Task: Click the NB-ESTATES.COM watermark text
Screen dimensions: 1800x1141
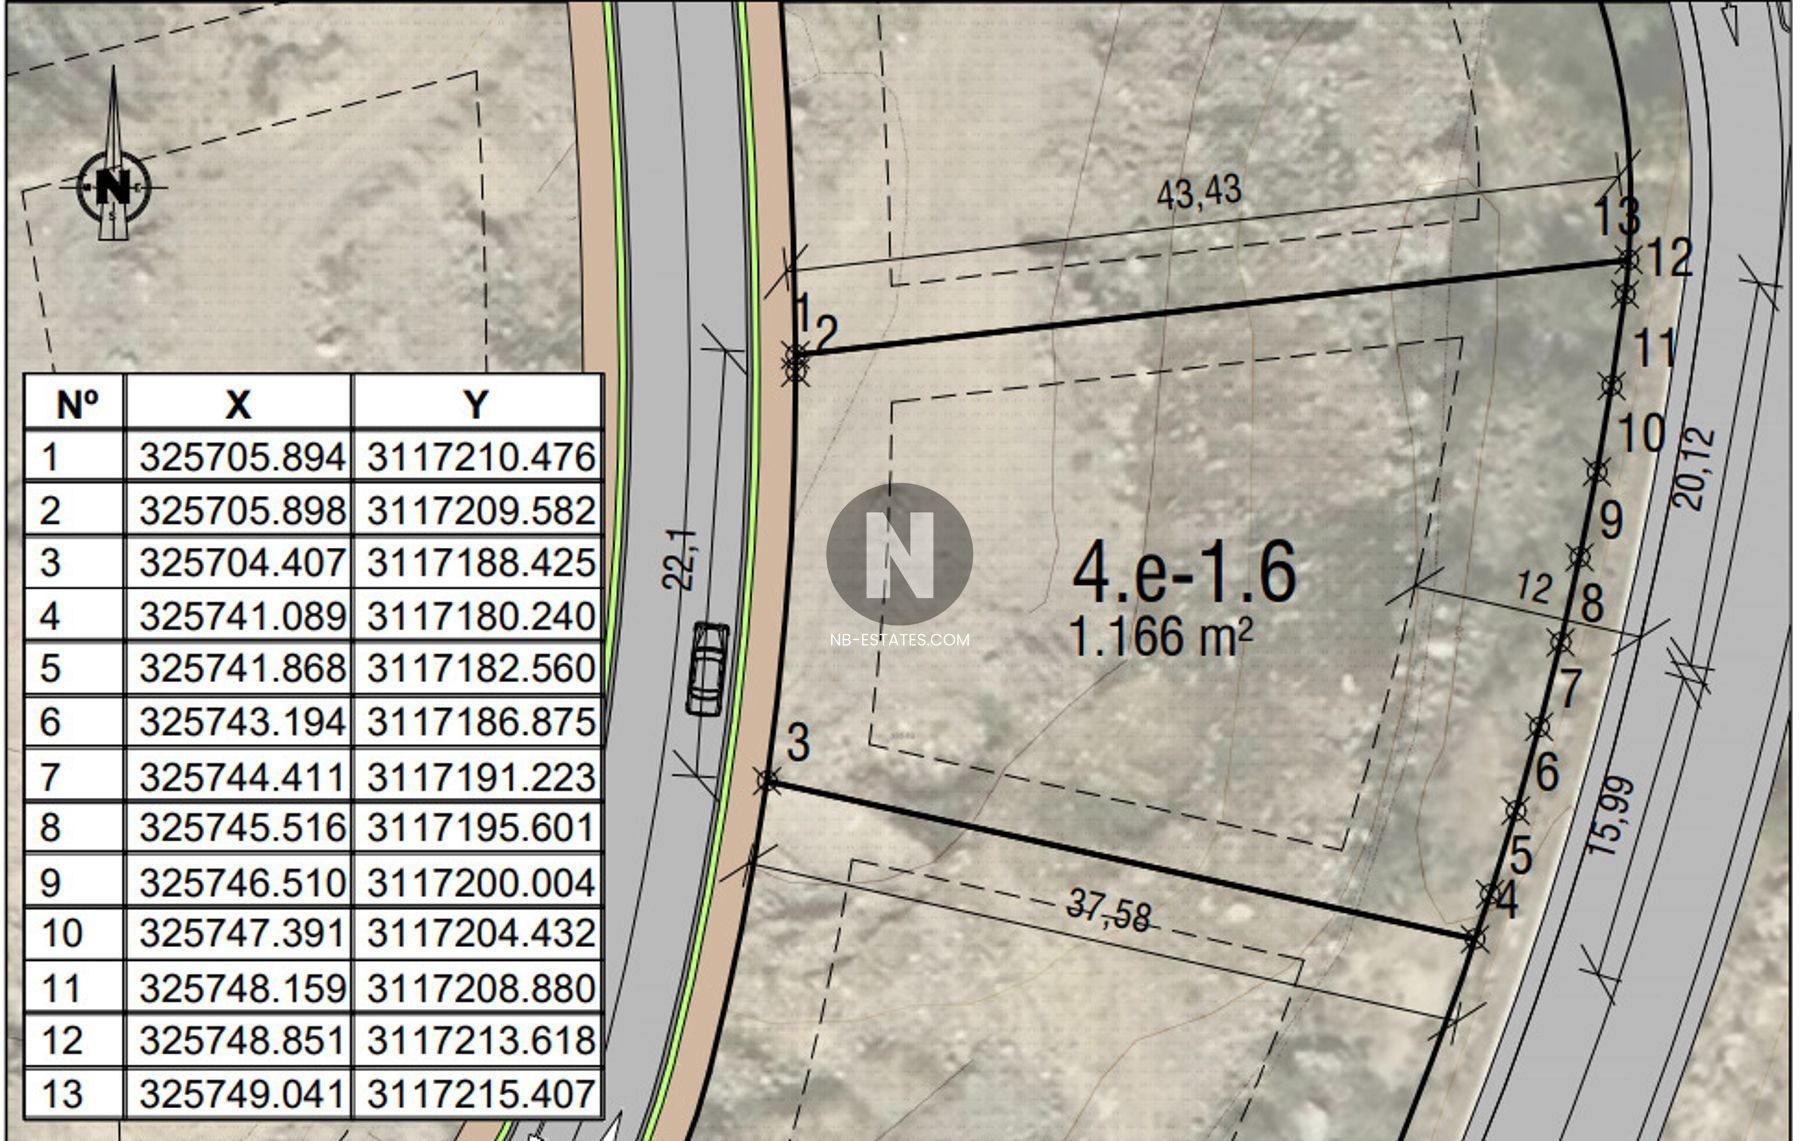Action: coord(899,640)
